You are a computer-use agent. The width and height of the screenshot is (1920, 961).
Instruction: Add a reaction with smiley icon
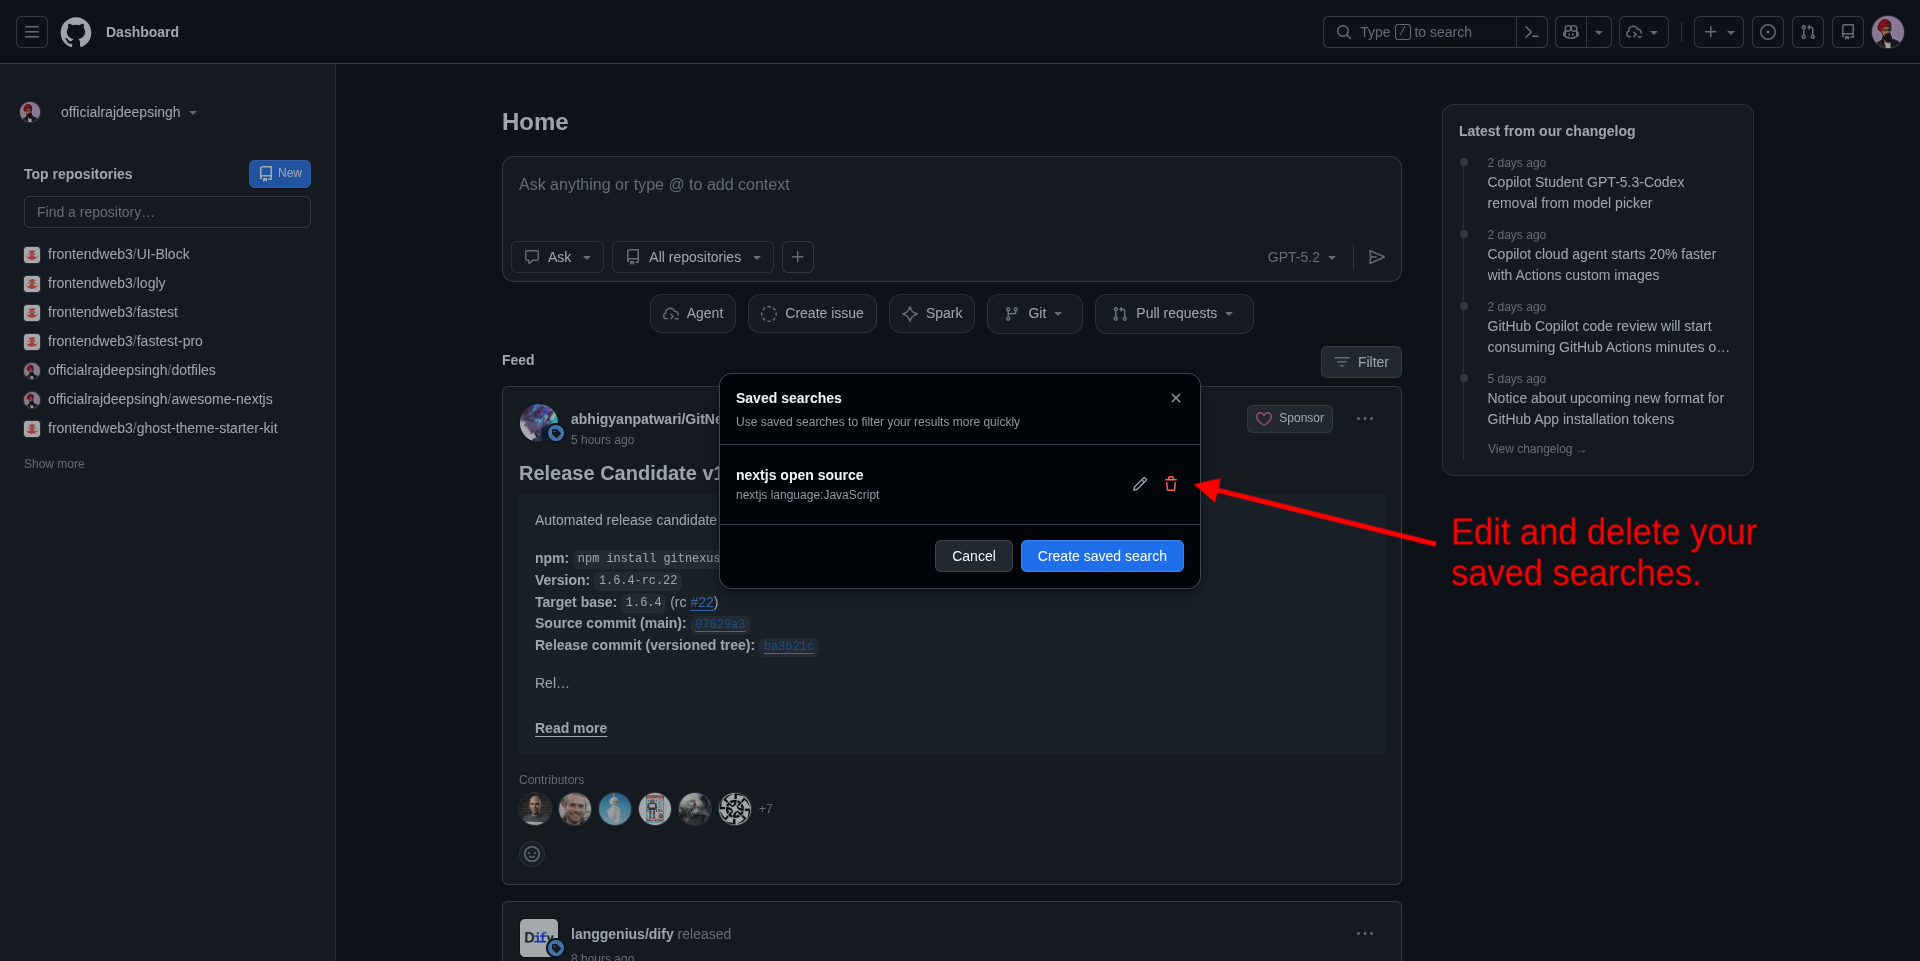[x=532, y=854]
